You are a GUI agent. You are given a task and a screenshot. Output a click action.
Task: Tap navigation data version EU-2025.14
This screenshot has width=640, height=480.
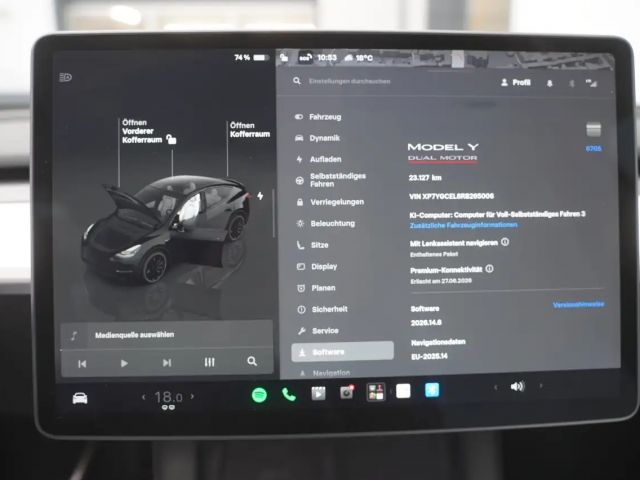[429, 356]
